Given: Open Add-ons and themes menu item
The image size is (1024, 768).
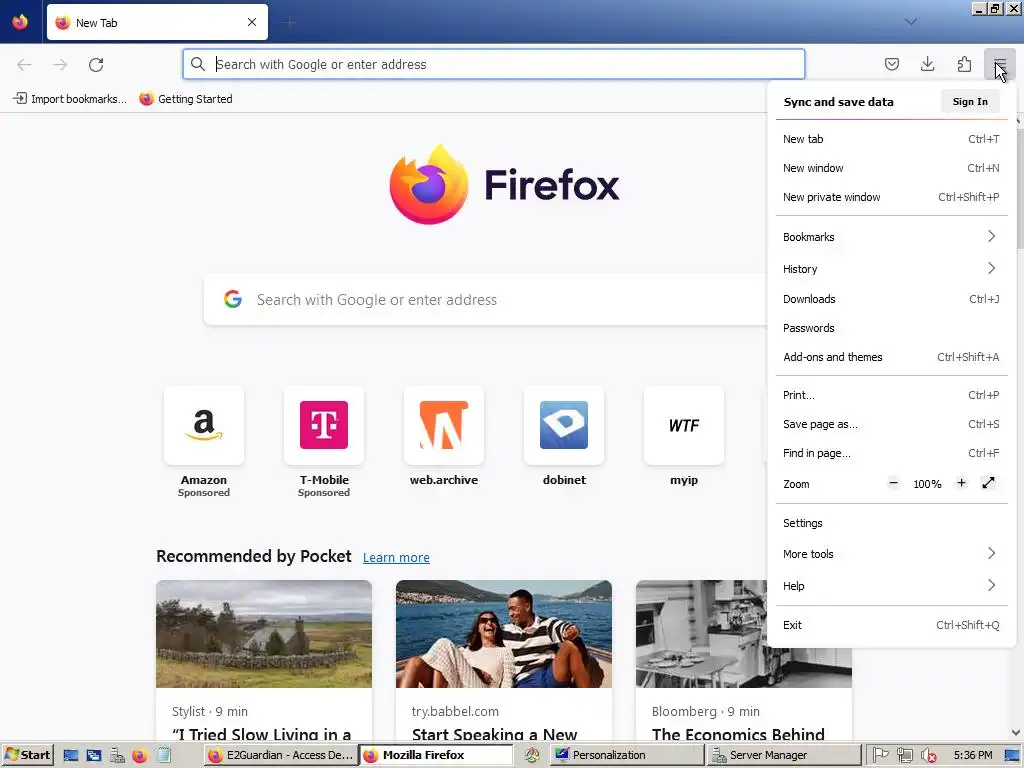Looking at the screenshot, I should coord(891,357).
